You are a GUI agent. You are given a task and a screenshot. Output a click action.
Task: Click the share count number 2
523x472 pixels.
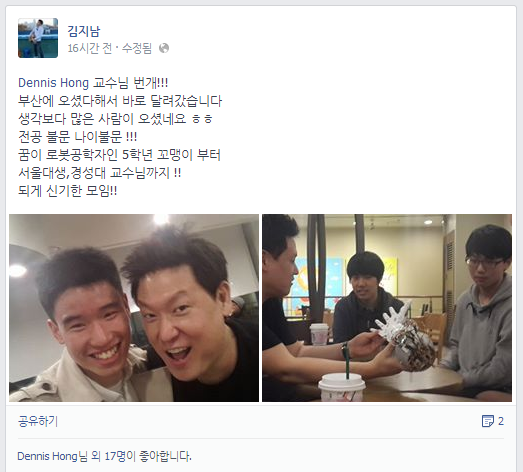501,421
